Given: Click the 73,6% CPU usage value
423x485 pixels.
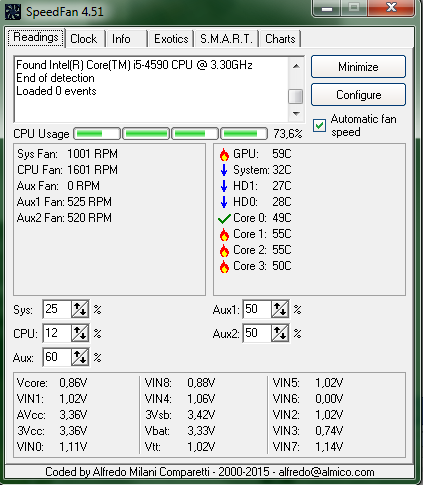Looking at the screenshot, I should [288, 134].
